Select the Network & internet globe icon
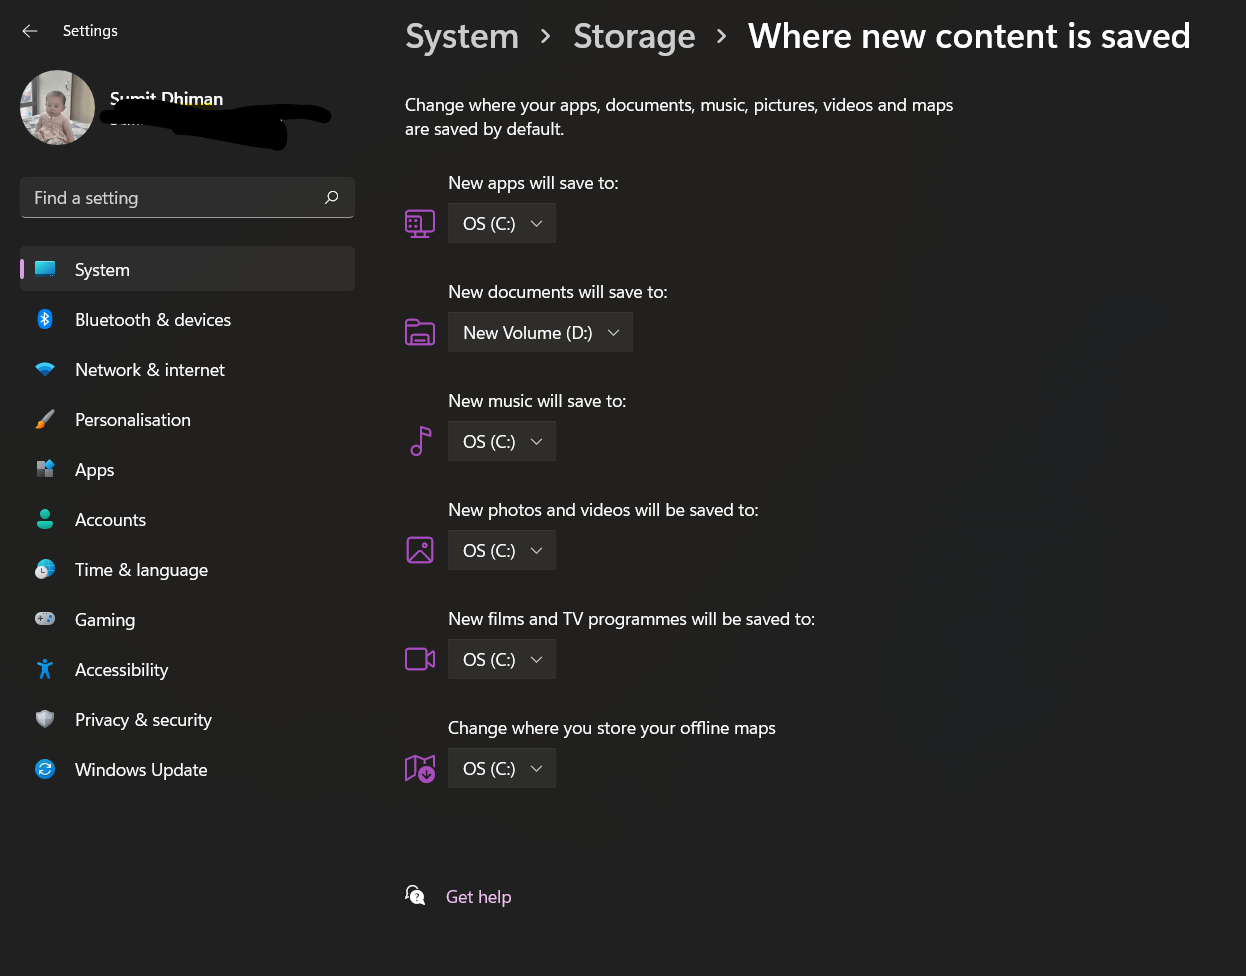The height and width of the screenshot is (976, 1246). (45, 369)
